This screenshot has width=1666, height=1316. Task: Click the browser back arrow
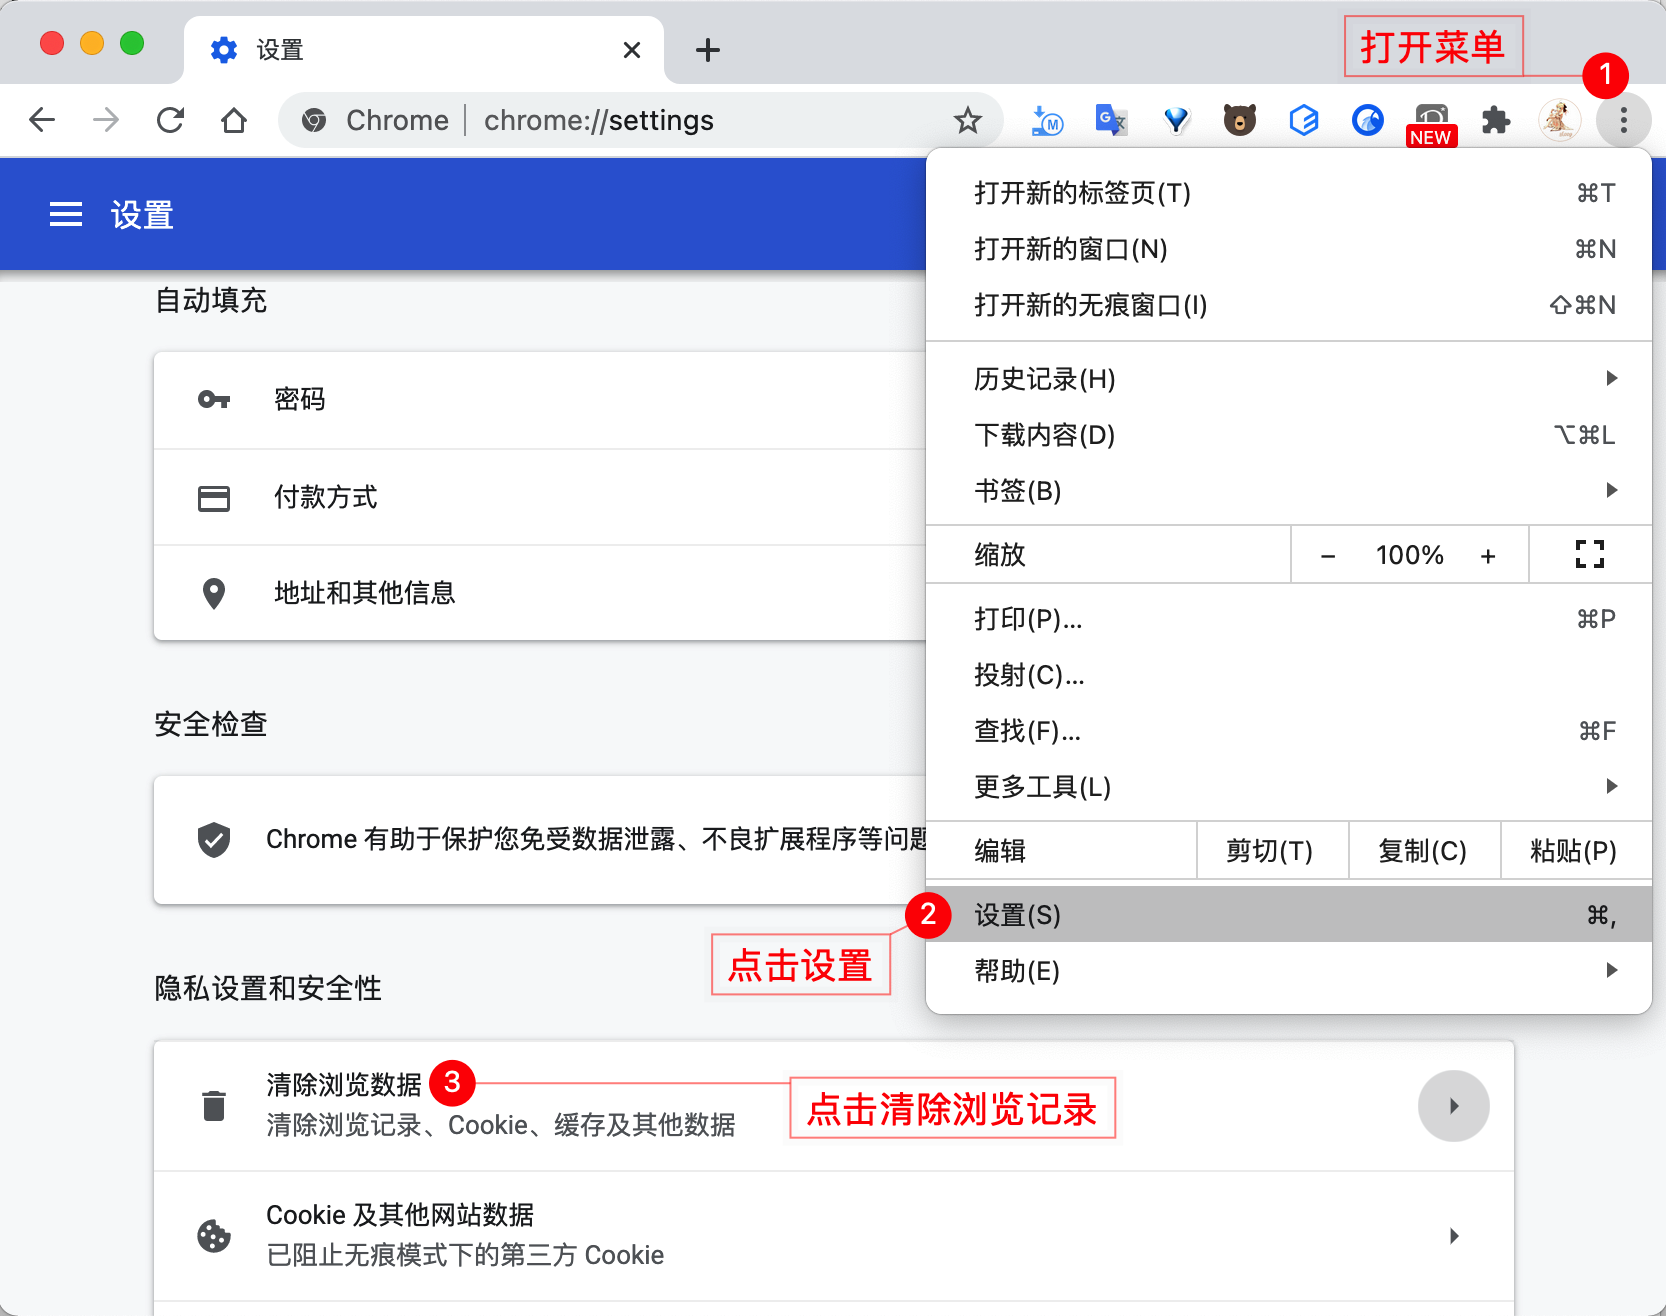tap(42, 120)
